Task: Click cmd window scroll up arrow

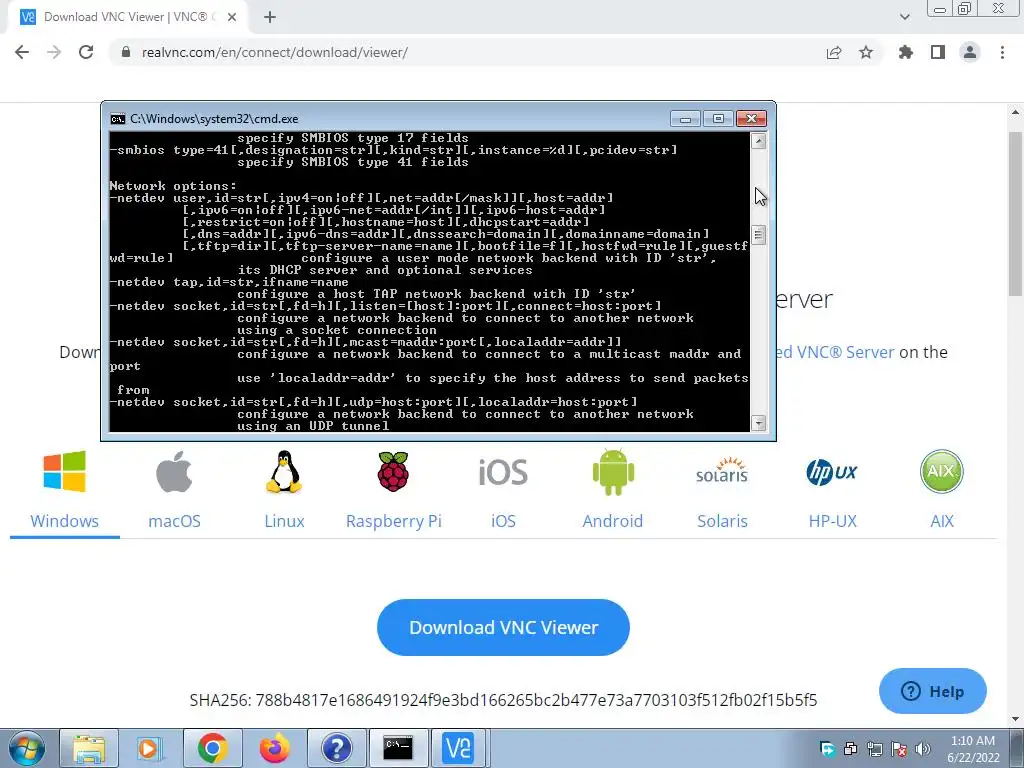Action: [x=758, y=141]
